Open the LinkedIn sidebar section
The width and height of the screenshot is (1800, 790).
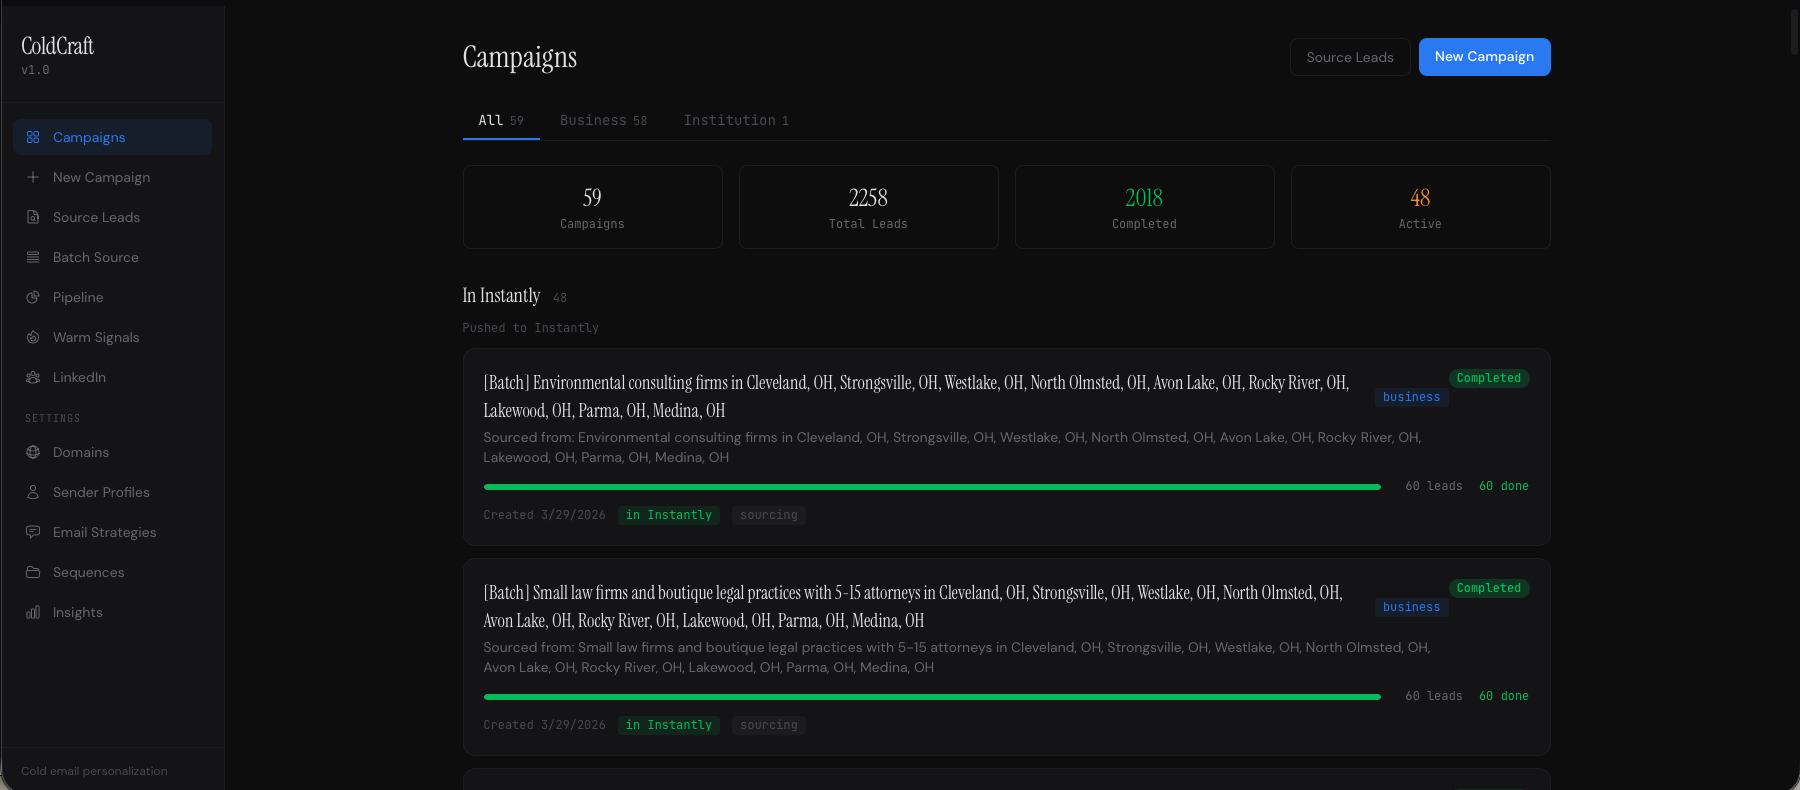(113, 377)
